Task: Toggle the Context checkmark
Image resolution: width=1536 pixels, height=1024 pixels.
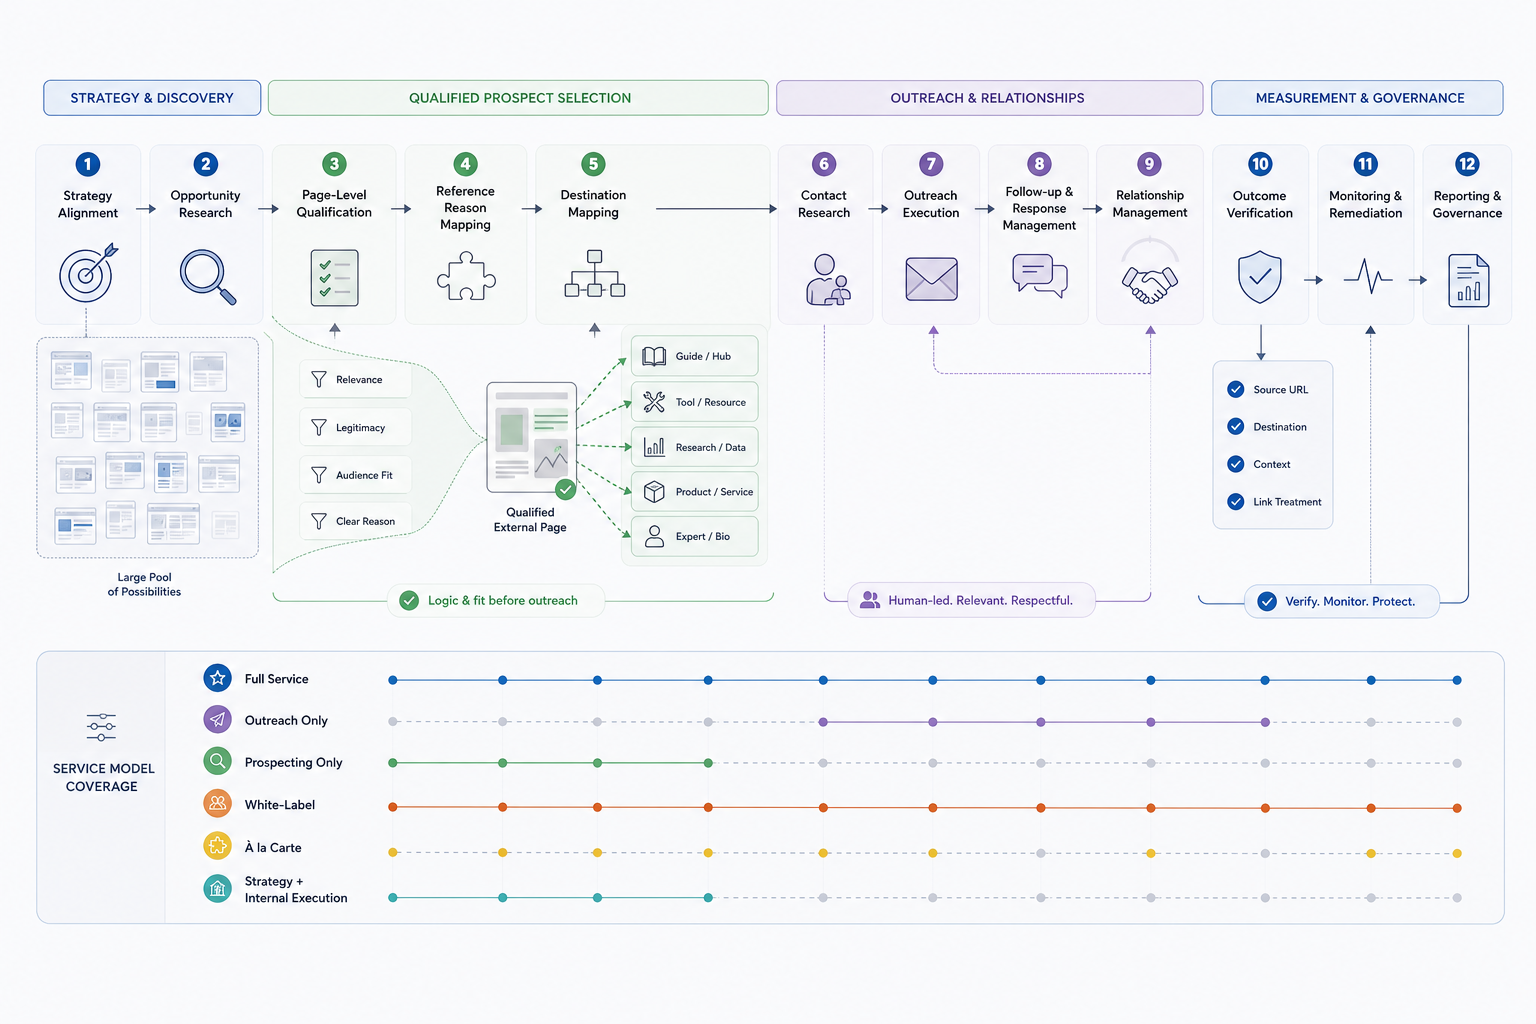Action: click(x=1236, y=464)
